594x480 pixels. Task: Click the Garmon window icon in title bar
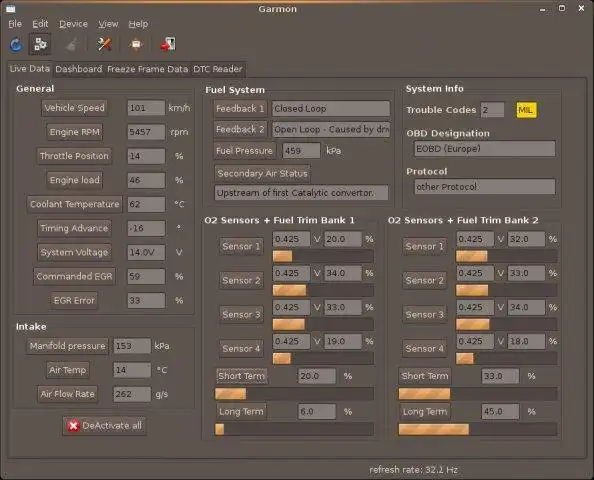[11, 8]
